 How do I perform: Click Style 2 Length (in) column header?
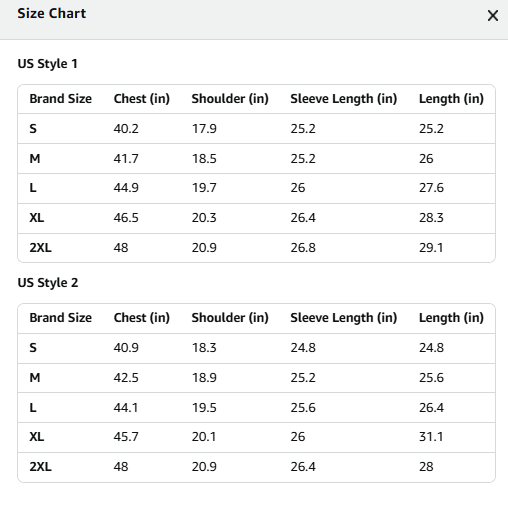point(451,318)
